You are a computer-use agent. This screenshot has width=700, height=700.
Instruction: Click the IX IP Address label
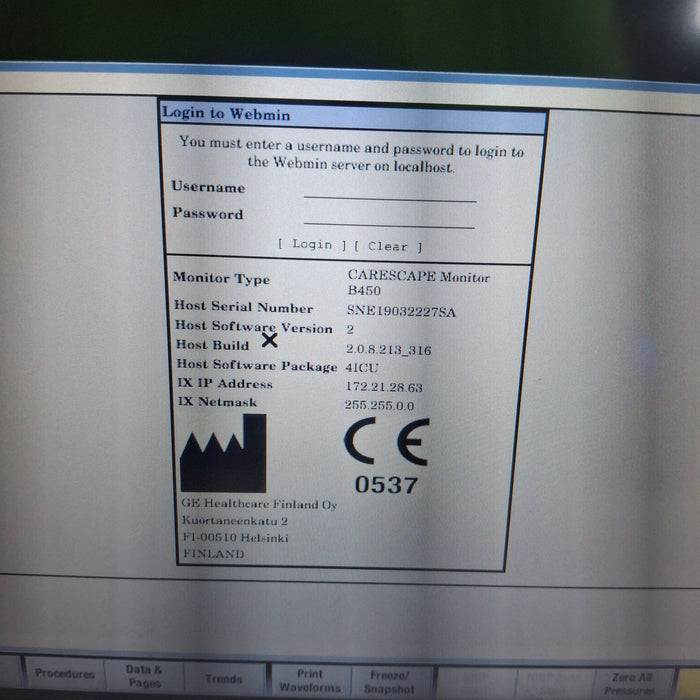coord(225,383)
